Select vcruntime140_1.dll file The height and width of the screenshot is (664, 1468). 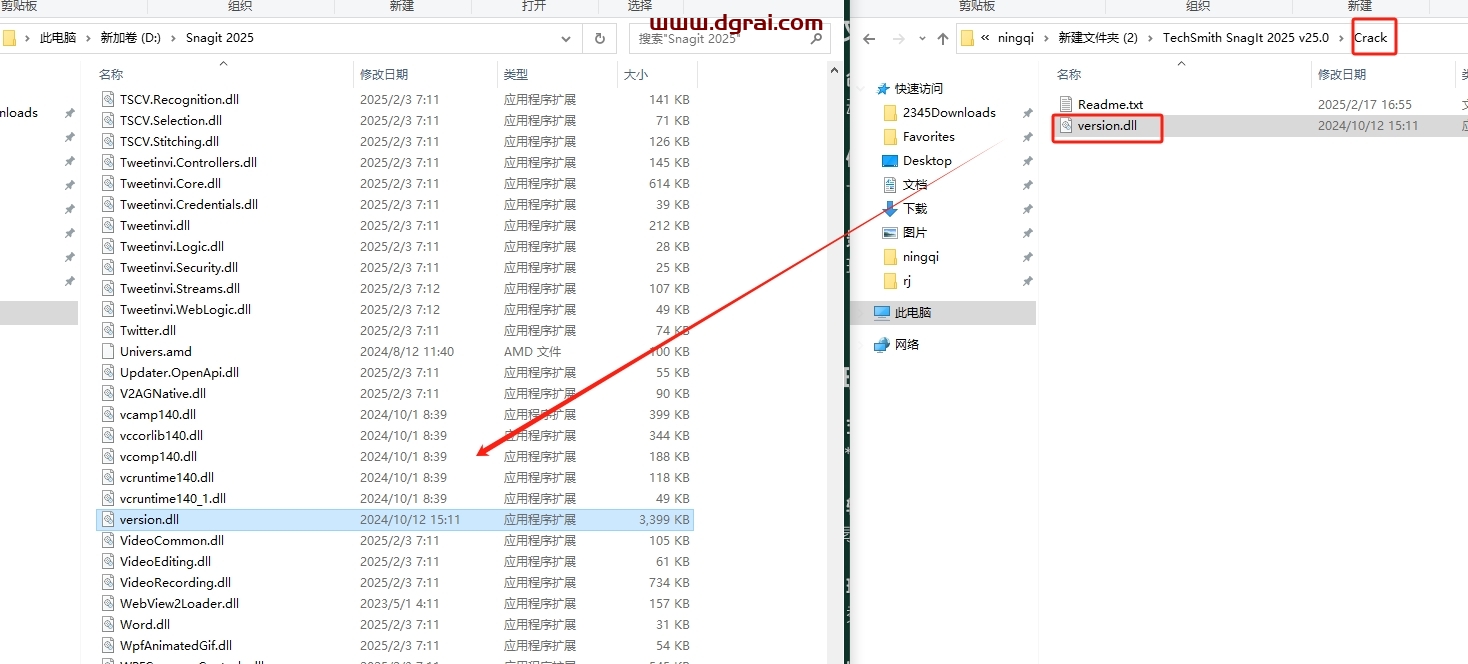(x=173, y=498)
